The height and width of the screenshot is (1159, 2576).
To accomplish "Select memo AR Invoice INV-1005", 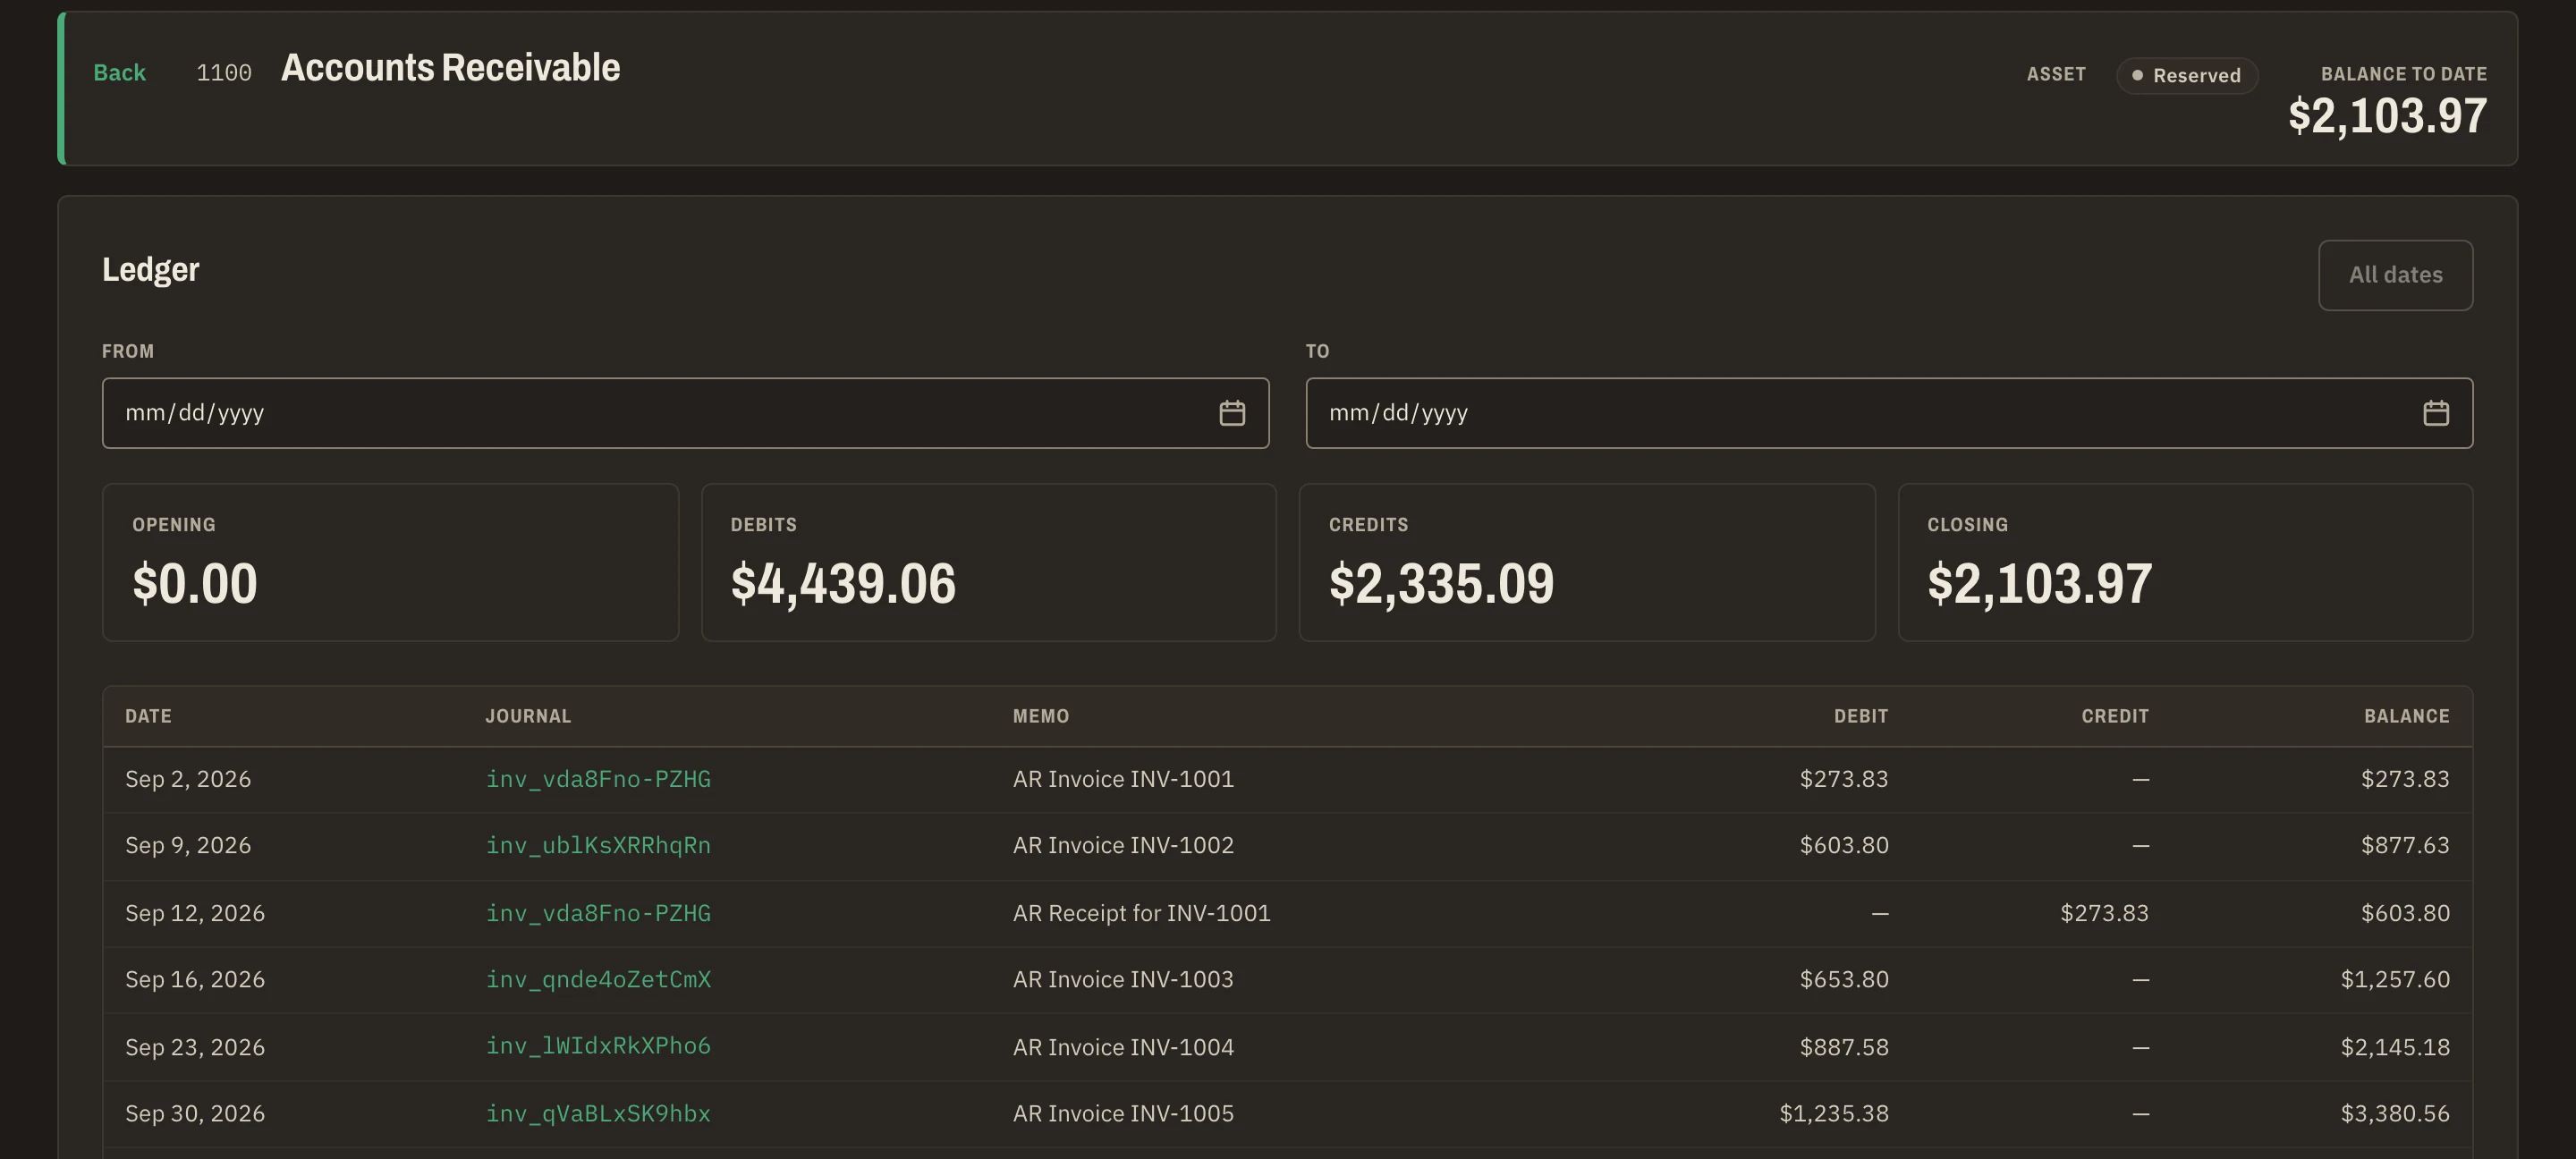I will pos(1123,1114).
